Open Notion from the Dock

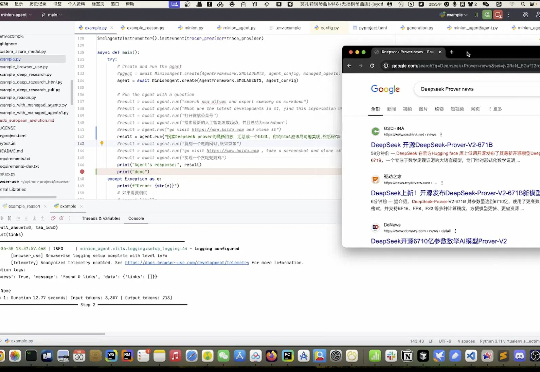[x=407, y=356]
